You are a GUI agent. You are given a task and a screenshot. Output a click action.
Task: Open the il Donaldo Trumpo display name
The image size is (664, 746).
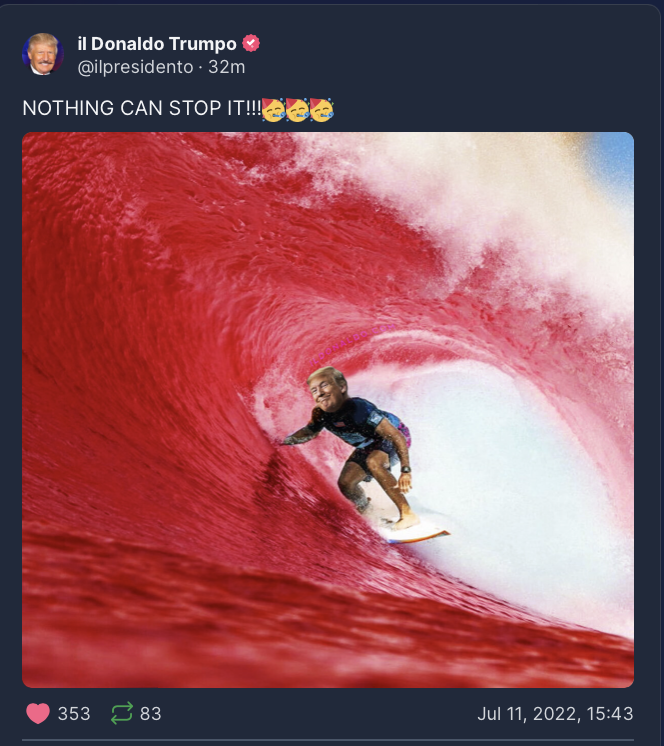[x=157, y=44]
